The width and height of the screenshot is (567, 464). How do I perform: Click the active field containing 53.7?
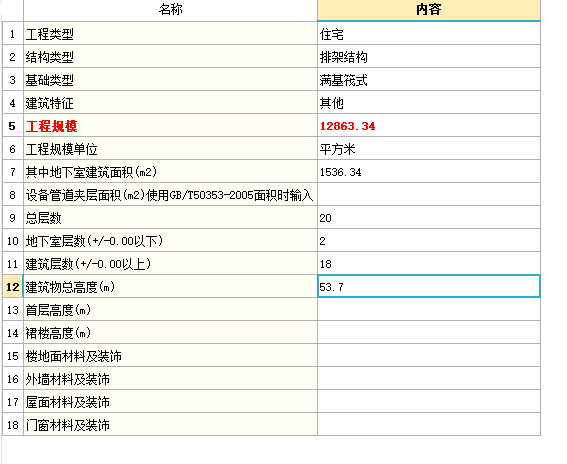click(429, 286)
